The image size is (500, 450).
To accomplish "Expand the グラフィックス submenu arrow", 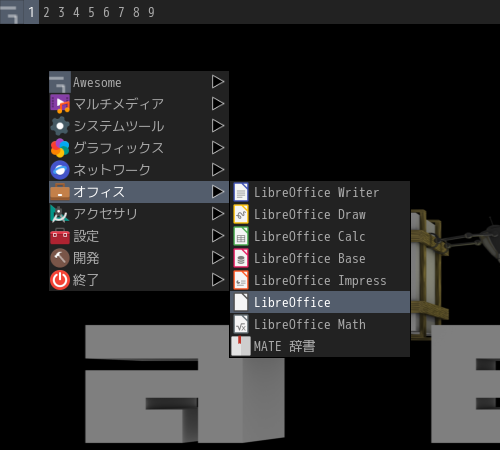I will pyautogui.click(x=218, y=148).
